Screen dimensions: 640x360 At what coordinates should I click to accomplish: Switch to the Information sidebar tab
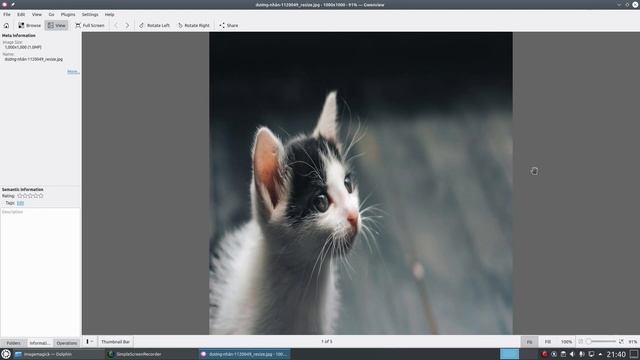click(40, 343)
